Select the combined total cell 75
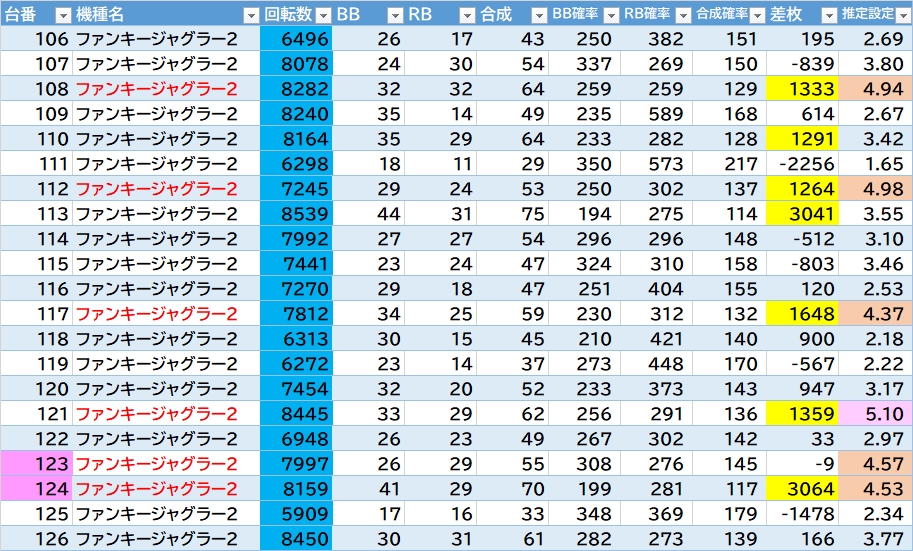 coord(512,214)
